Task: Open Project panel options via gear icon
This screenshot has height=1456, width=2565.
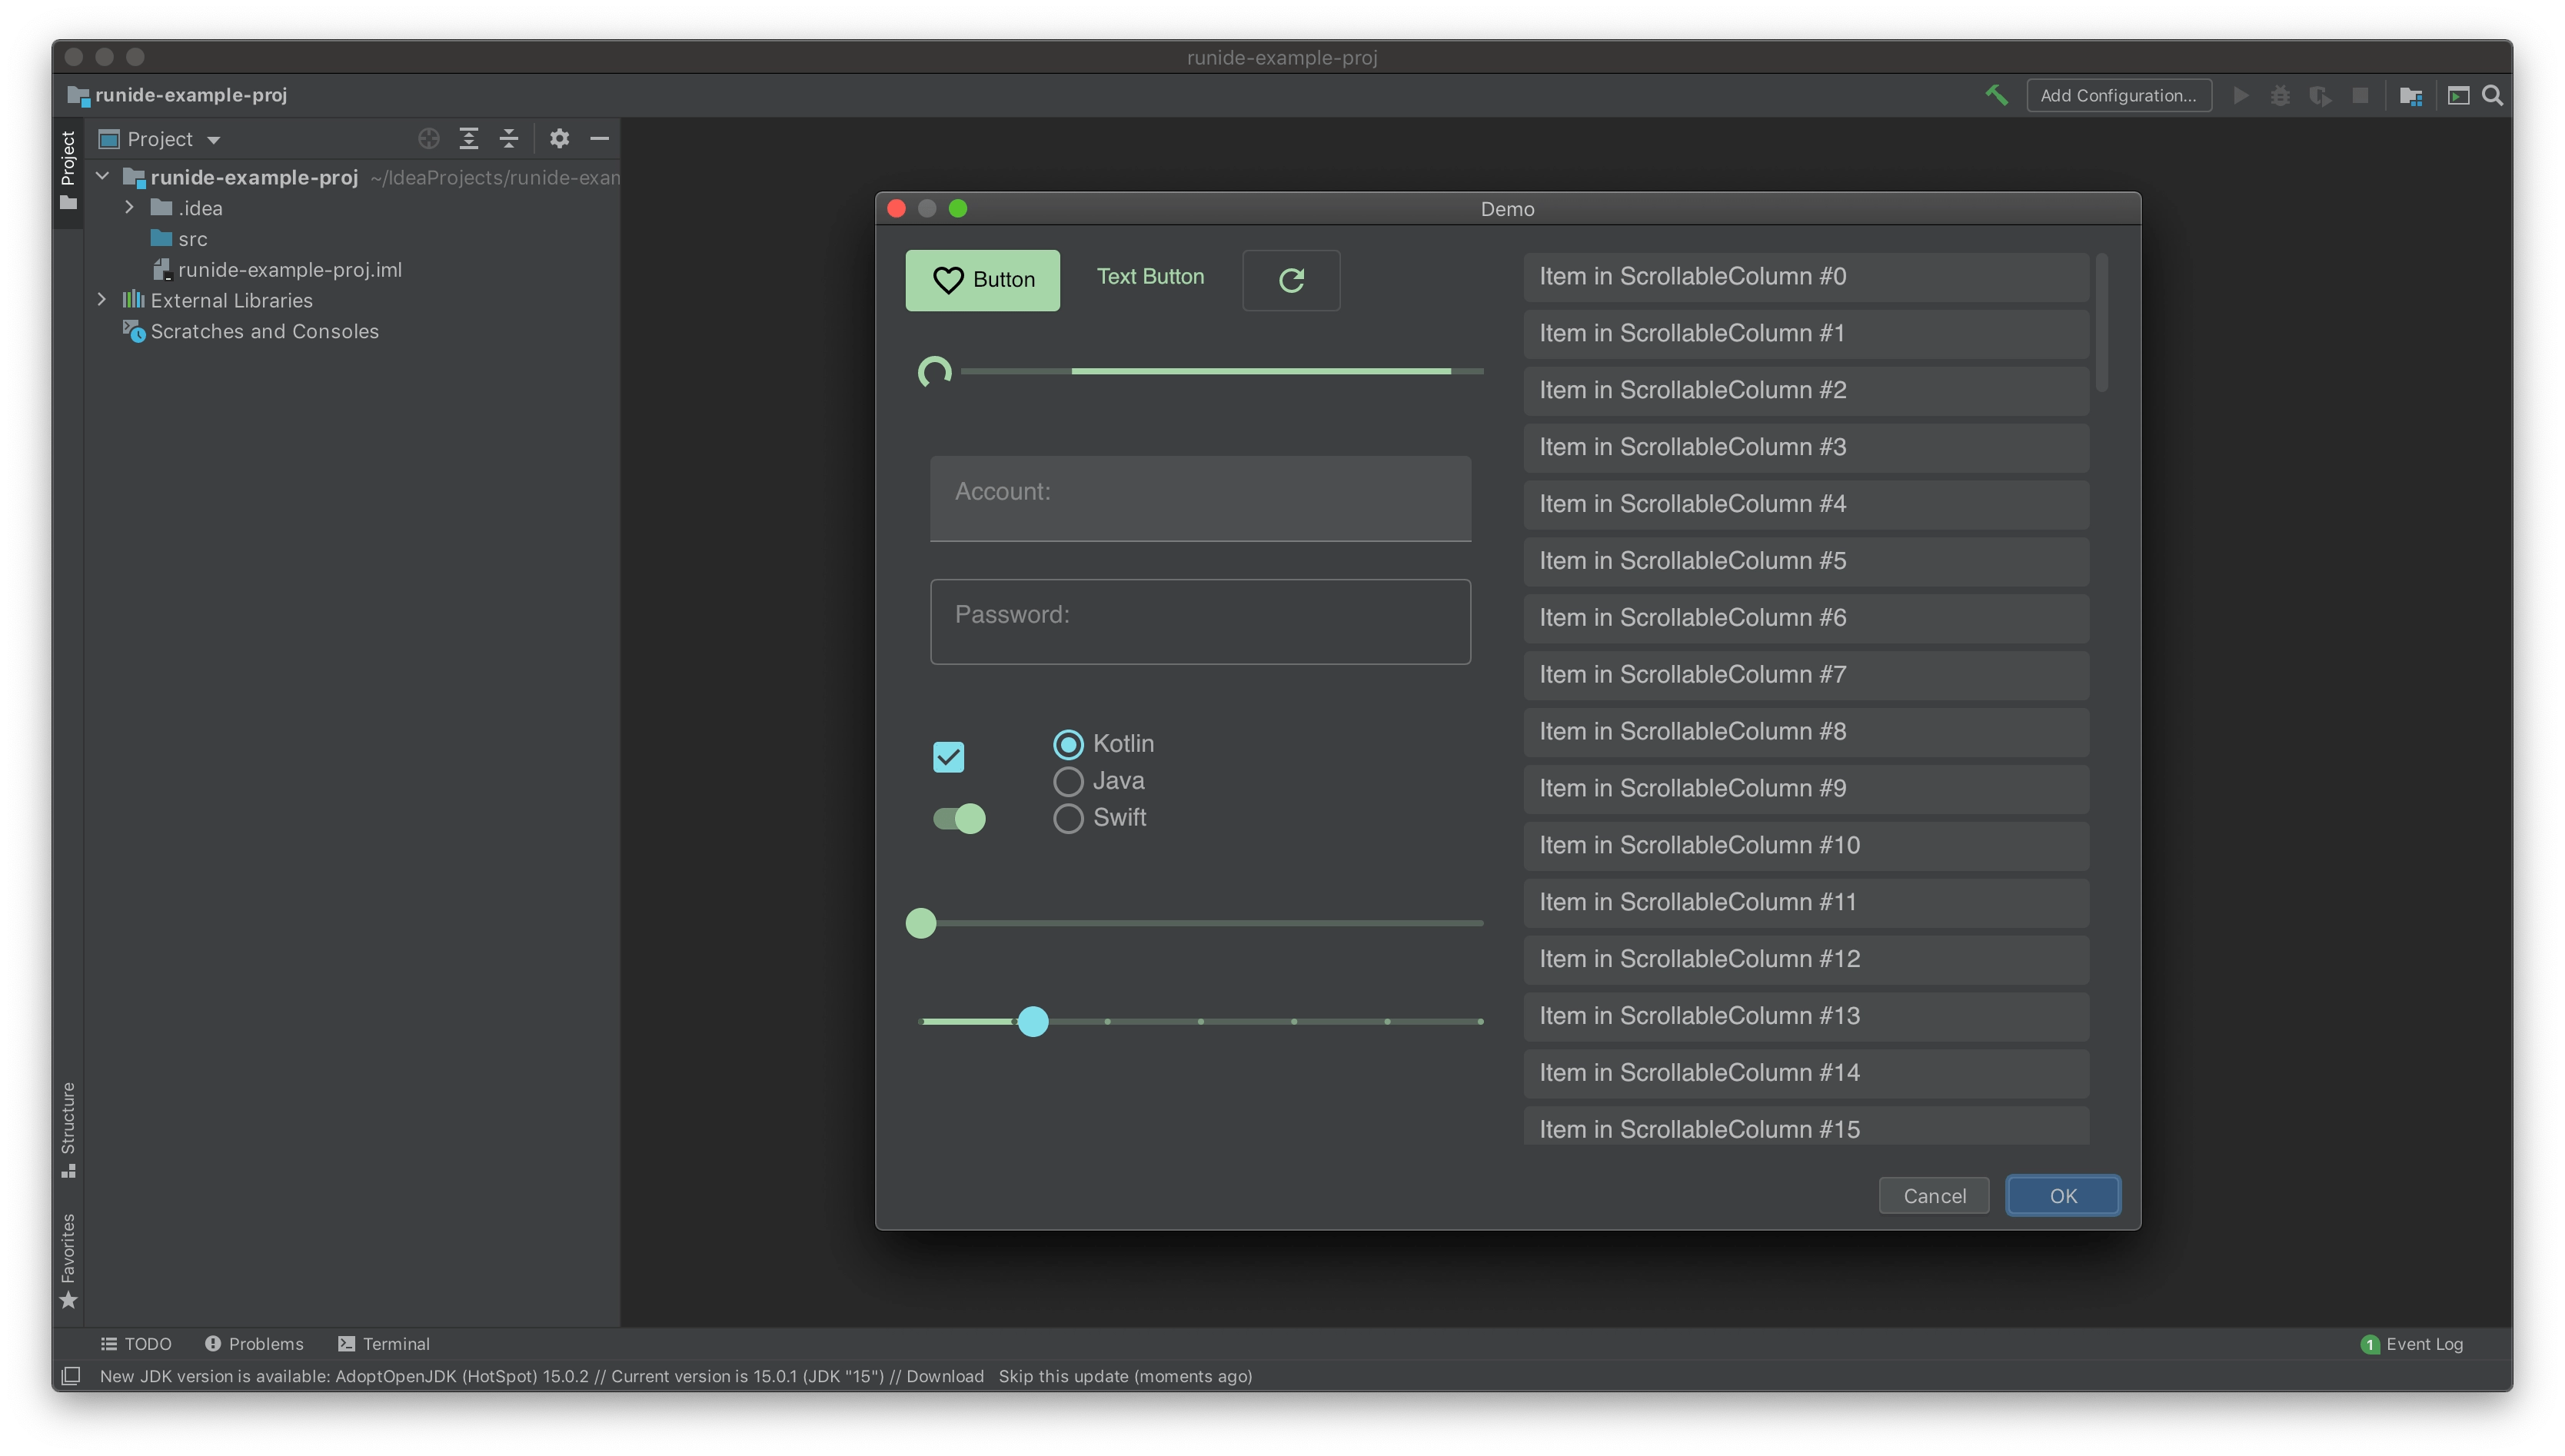Action: tap(560, 139)
